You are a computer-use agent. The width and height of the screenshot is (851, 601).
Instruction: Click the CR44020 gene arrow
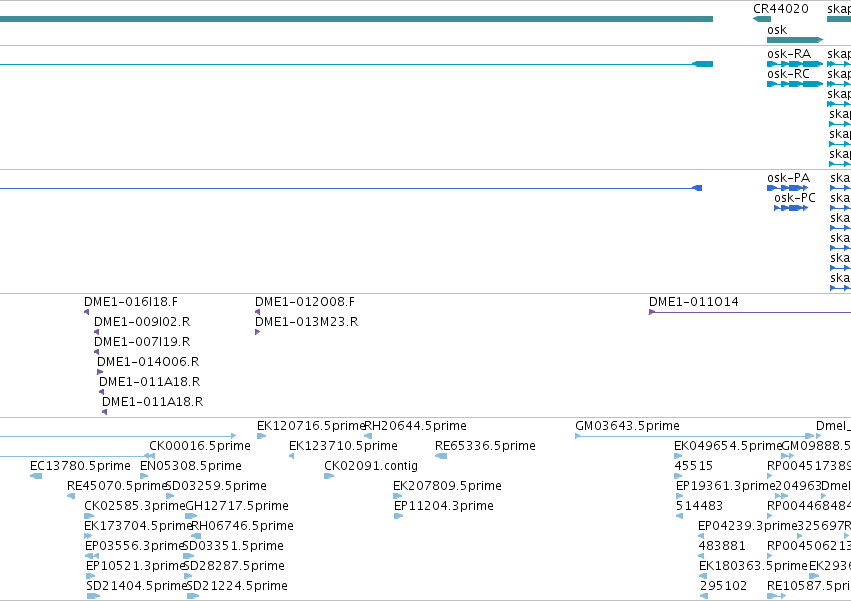761,19
